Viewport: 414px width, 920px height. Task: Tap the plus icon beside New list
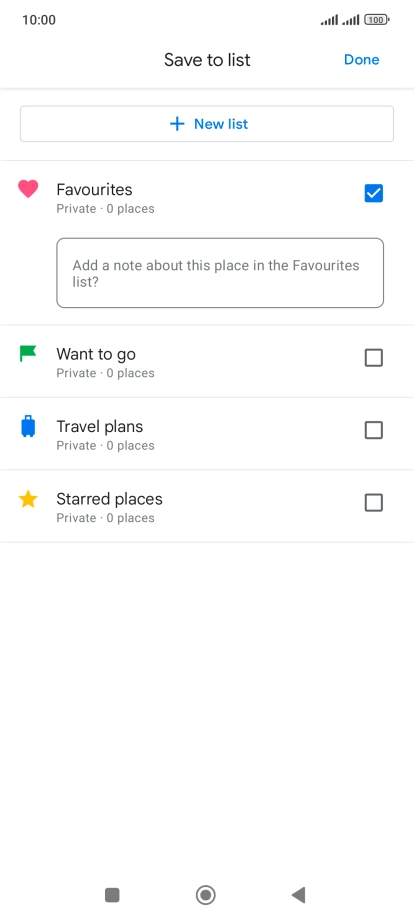pos(177,124)
